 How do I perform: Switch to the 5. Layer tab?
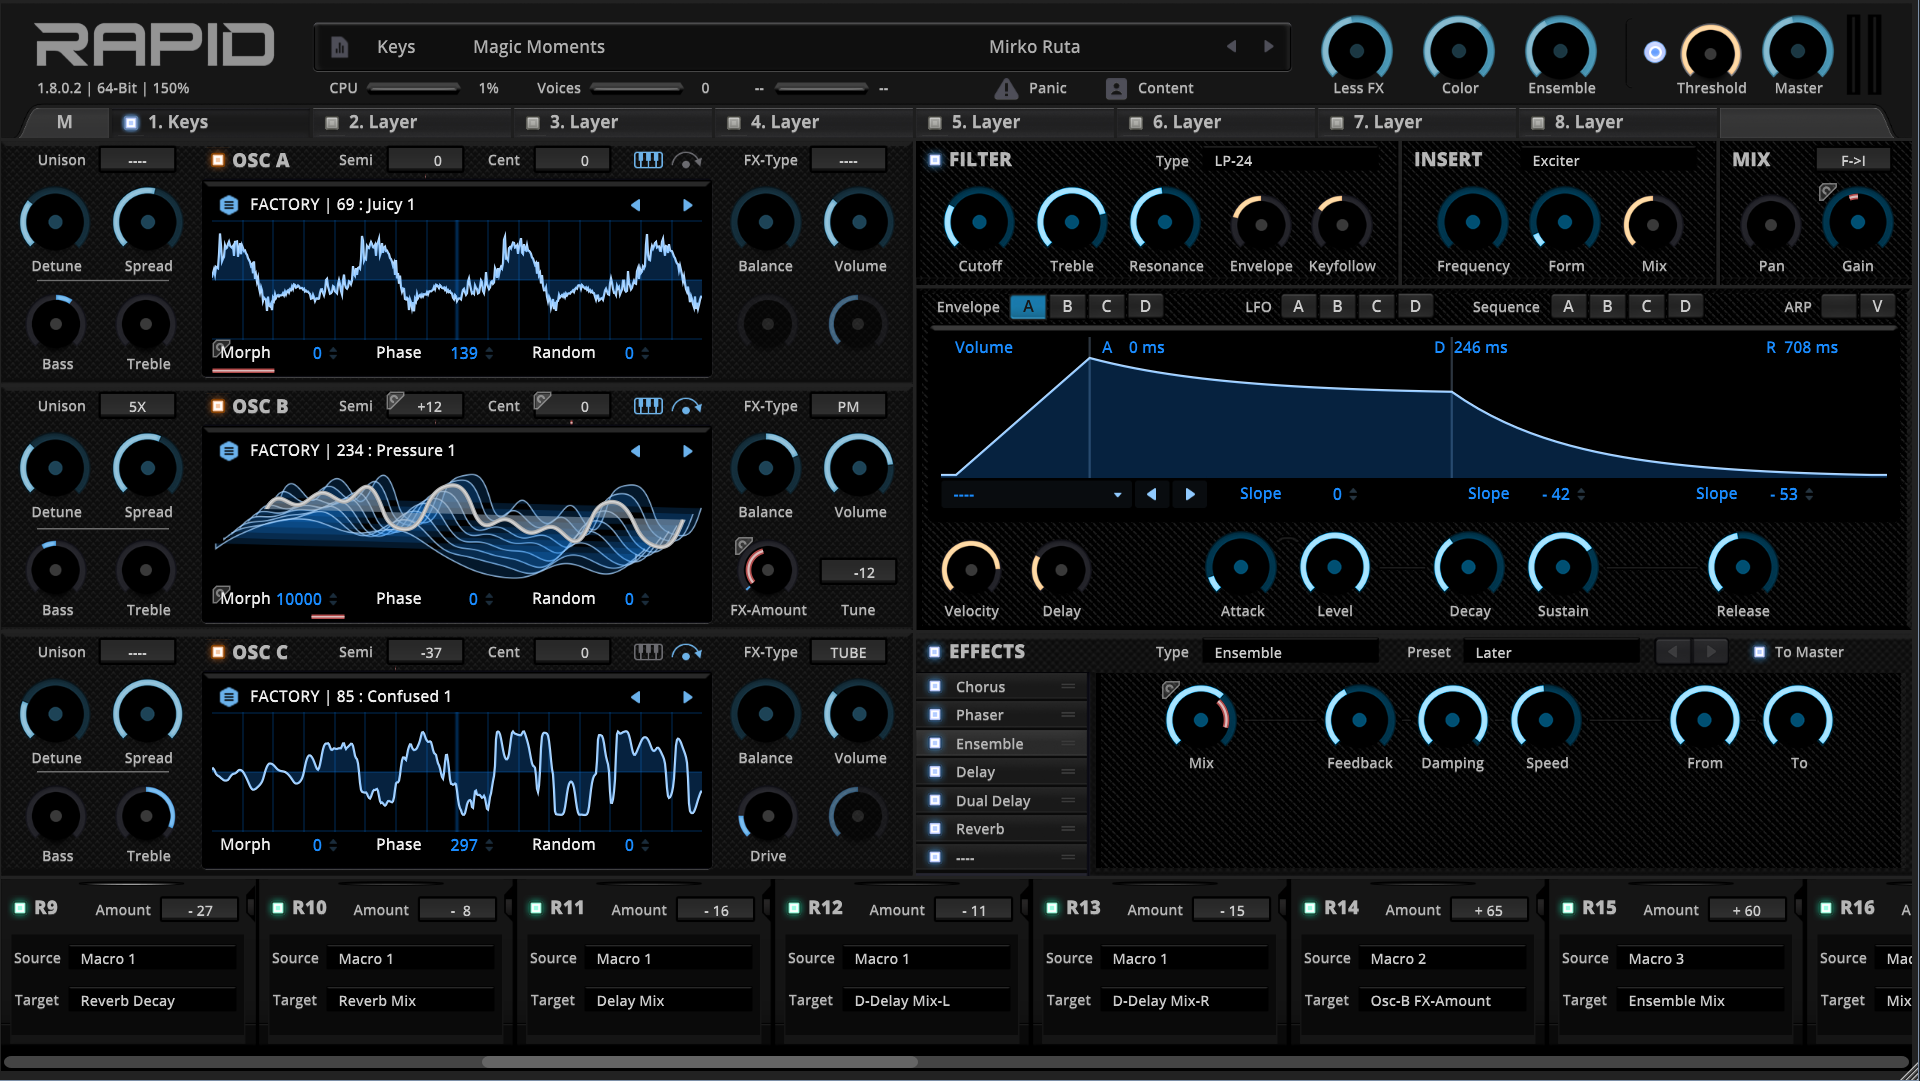(x=1015, y=122)
